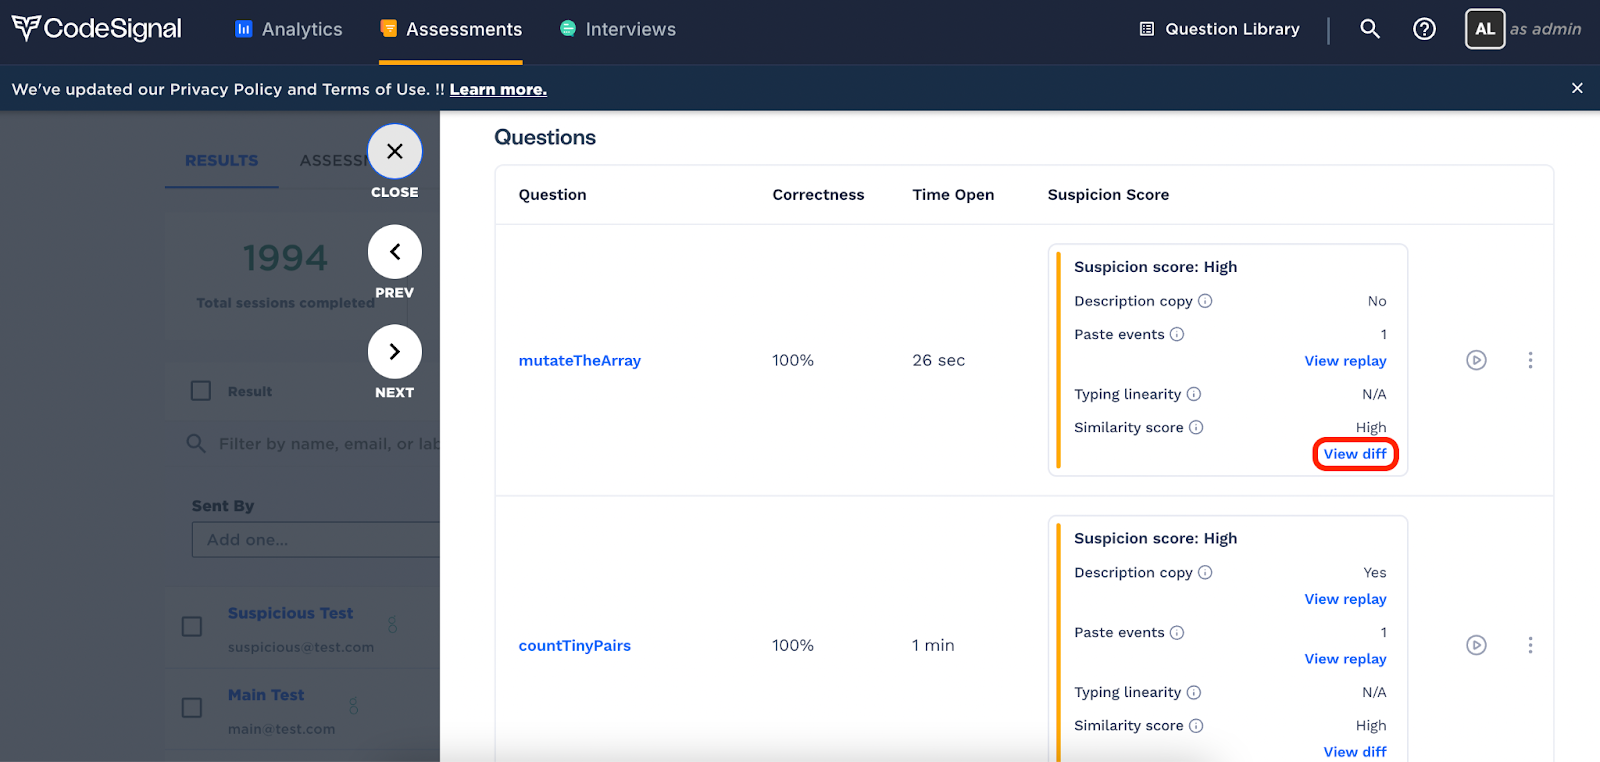1600x762 pixels.
Task: Close the candidate detail panel
Action: (x=395, y=151)
